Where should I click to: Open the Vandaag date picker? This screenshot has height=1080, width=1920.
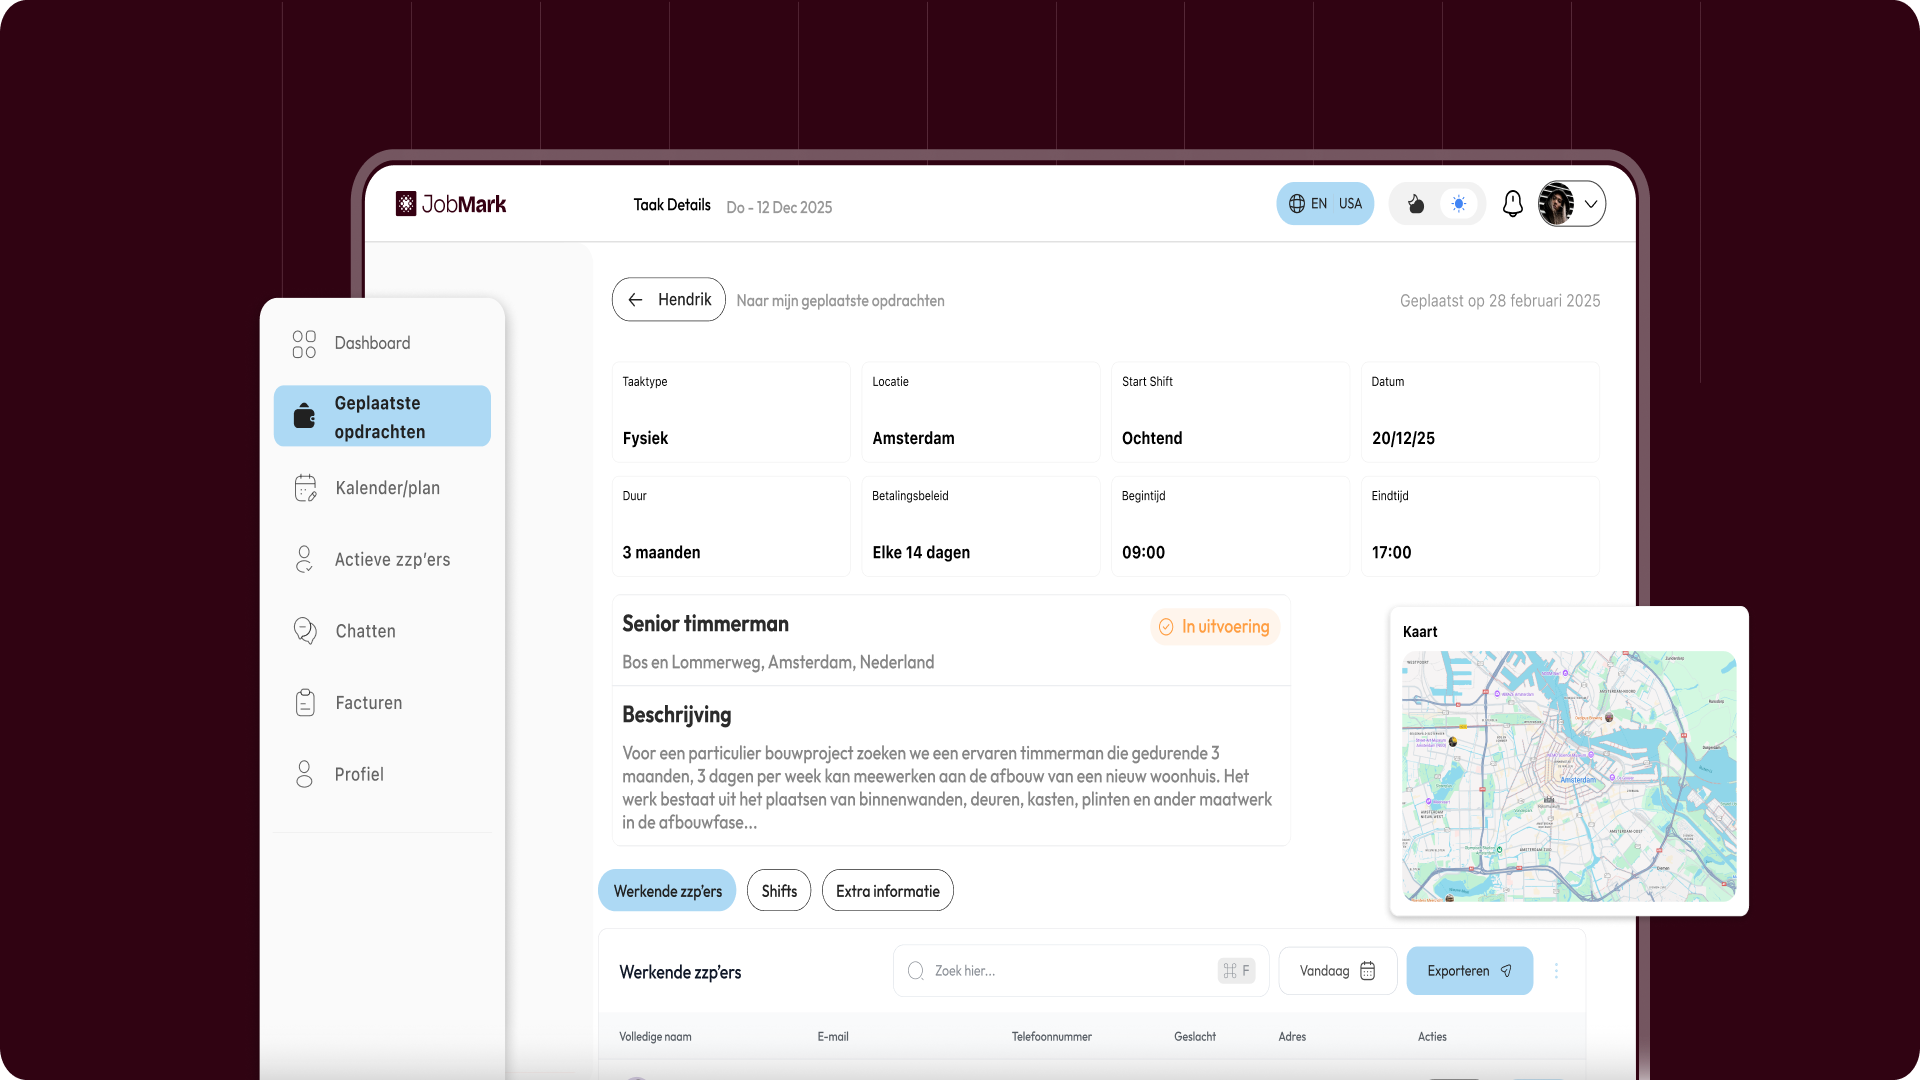[1337, 971]
